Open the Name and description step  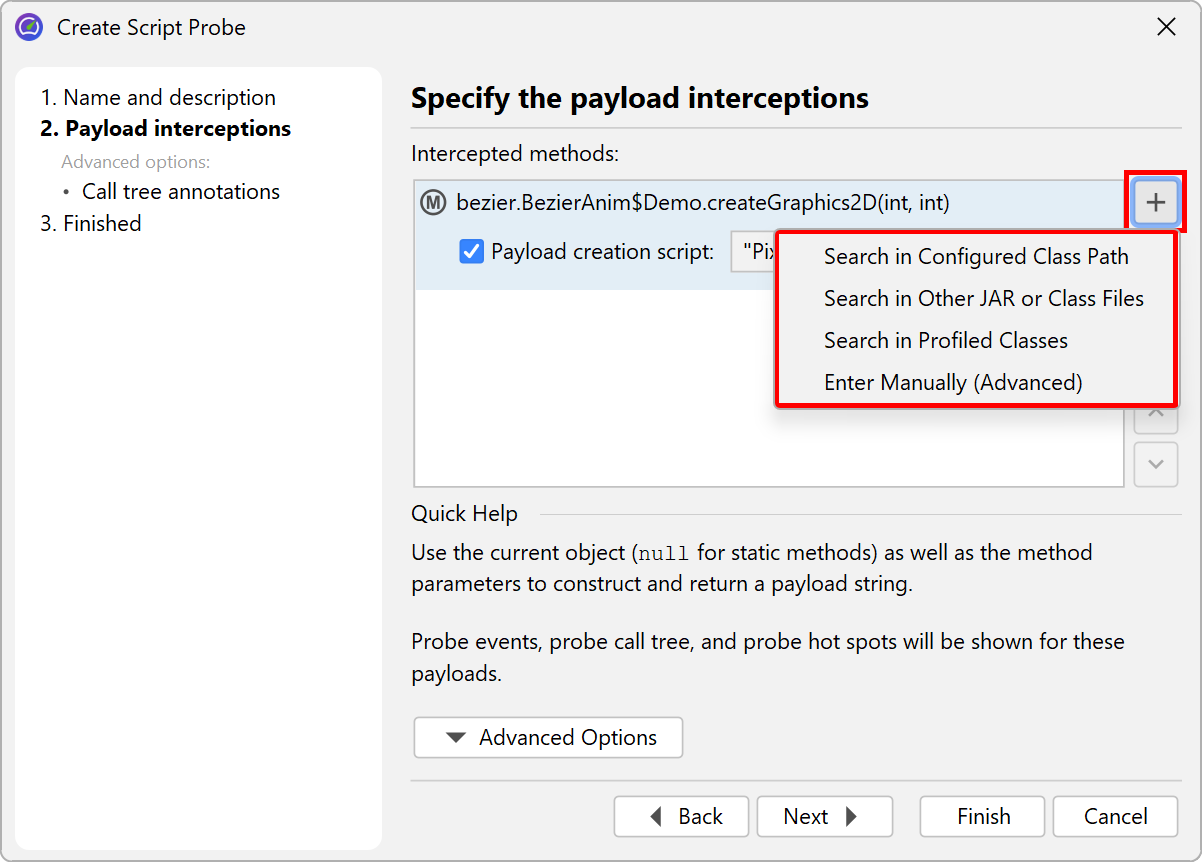[158, 98]
